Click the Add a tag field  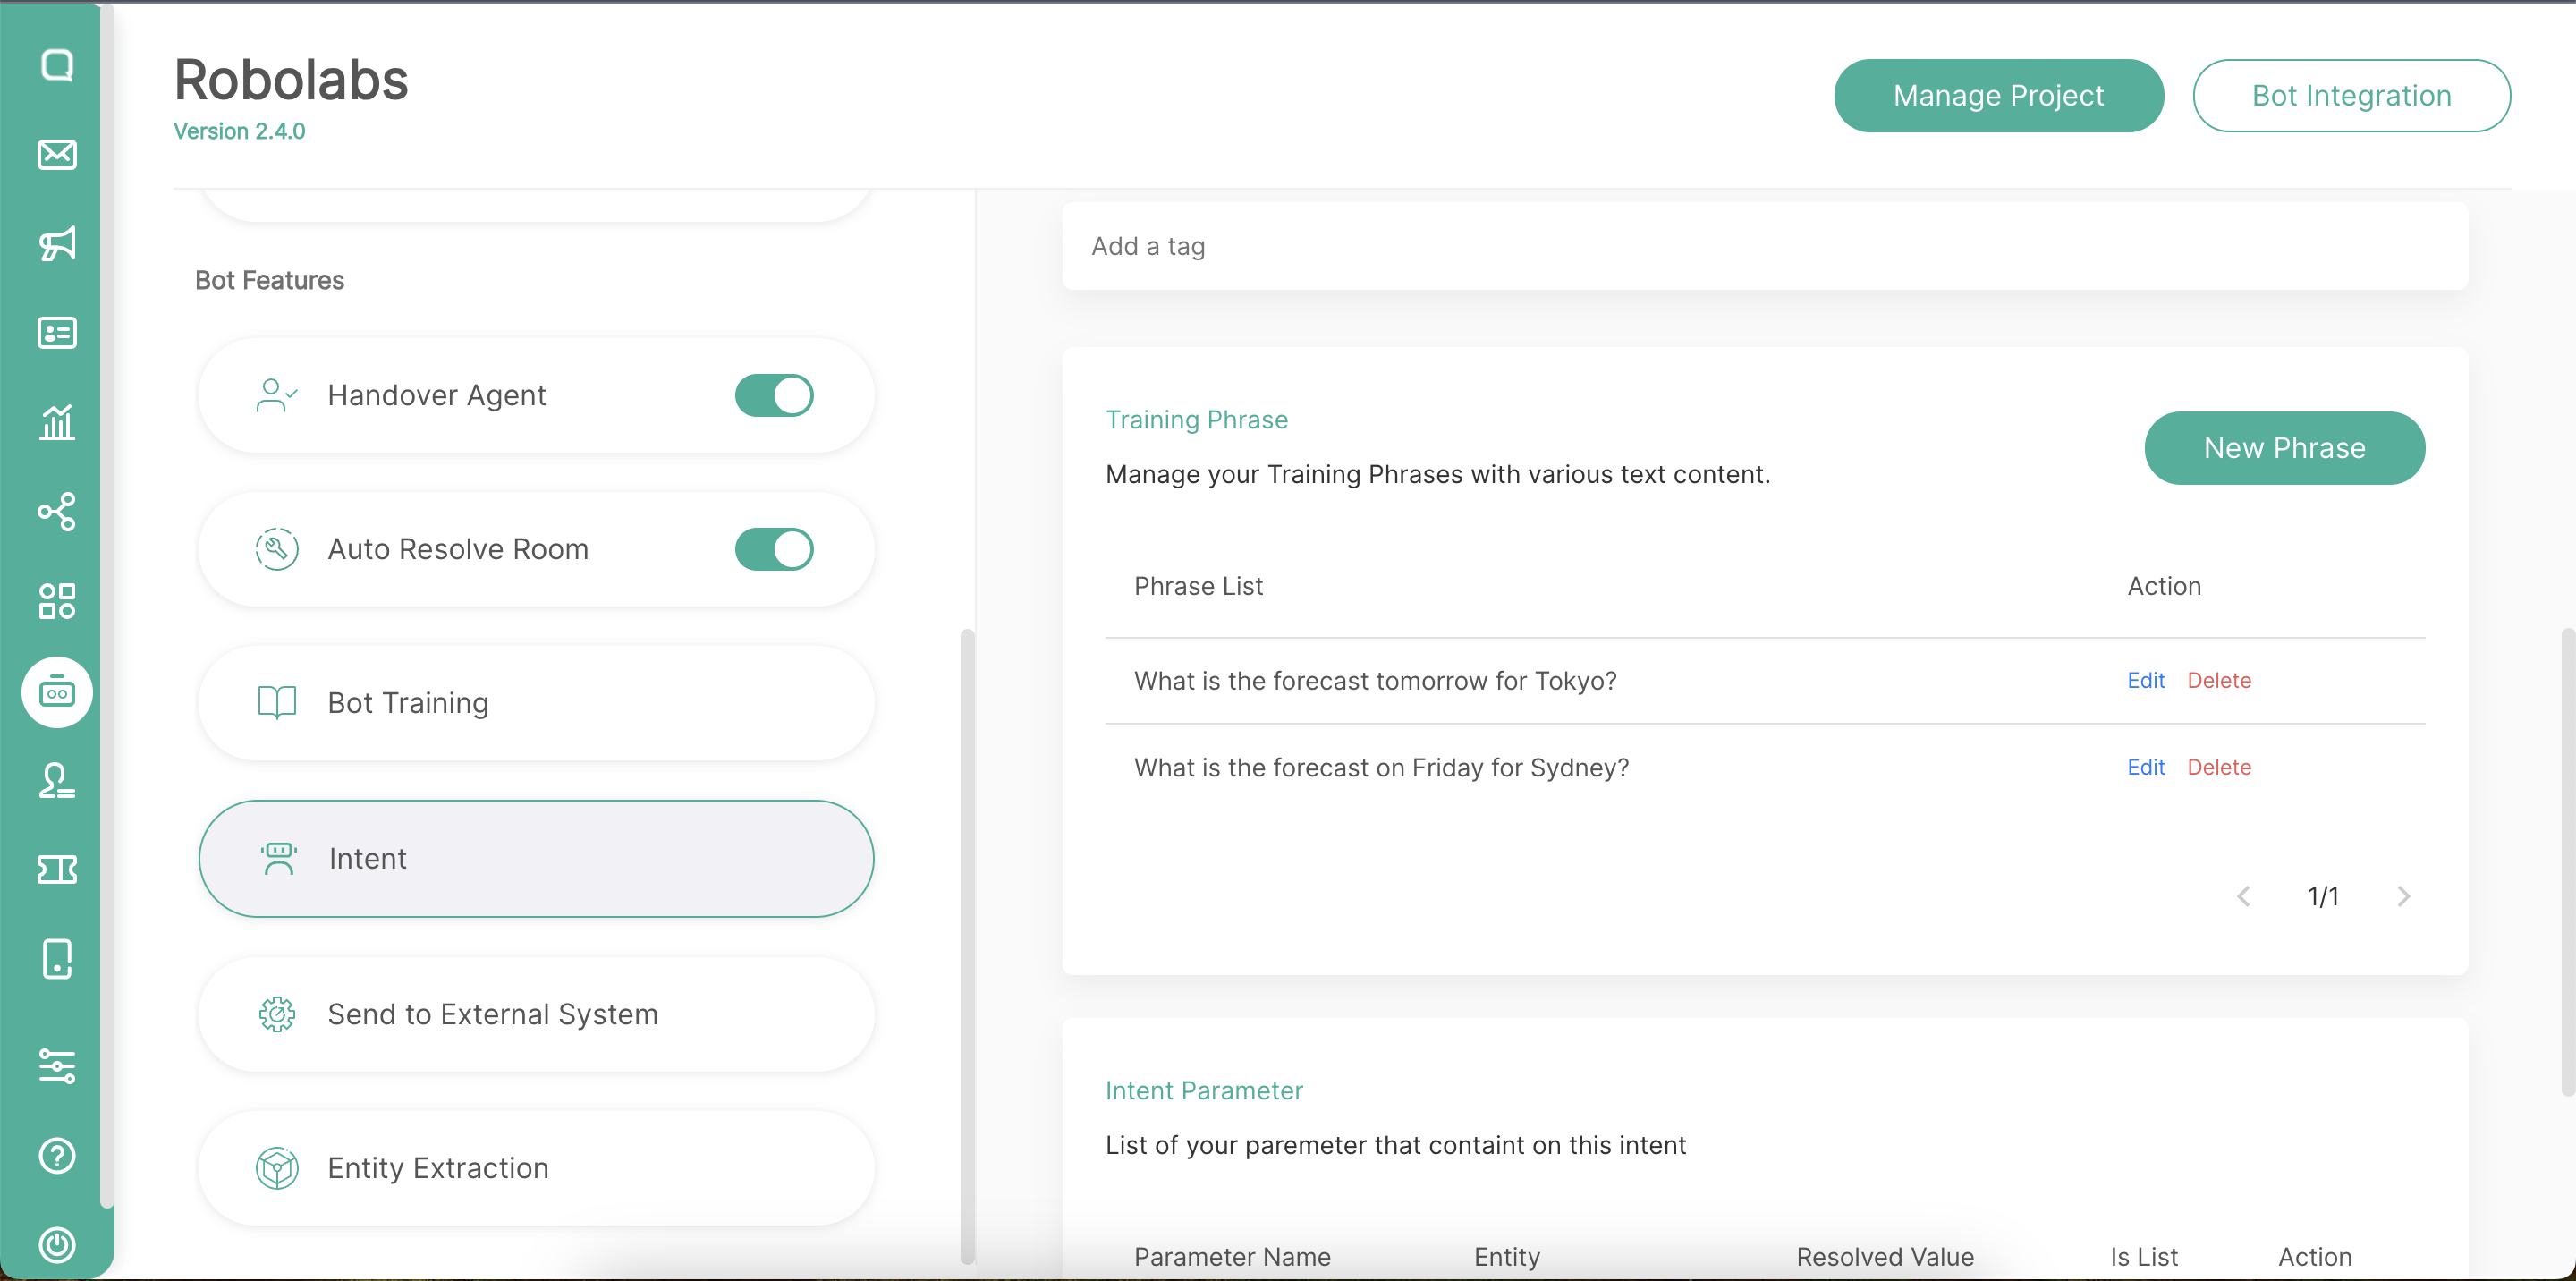pyautogui.click(x=1764, y=247)
